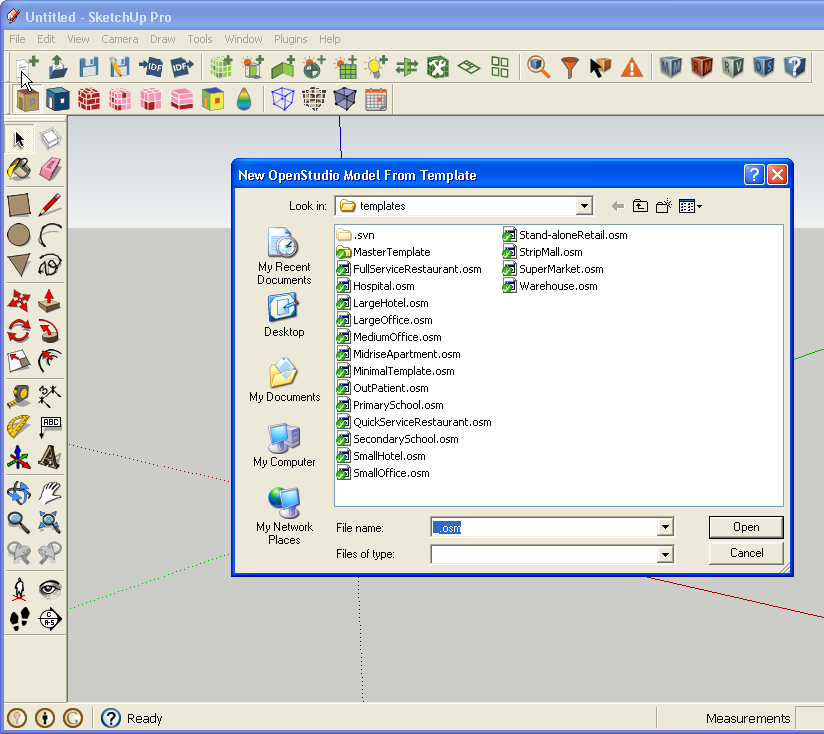Select the Rectangle tool
This screenshot has height=734, width=824.
19,205
